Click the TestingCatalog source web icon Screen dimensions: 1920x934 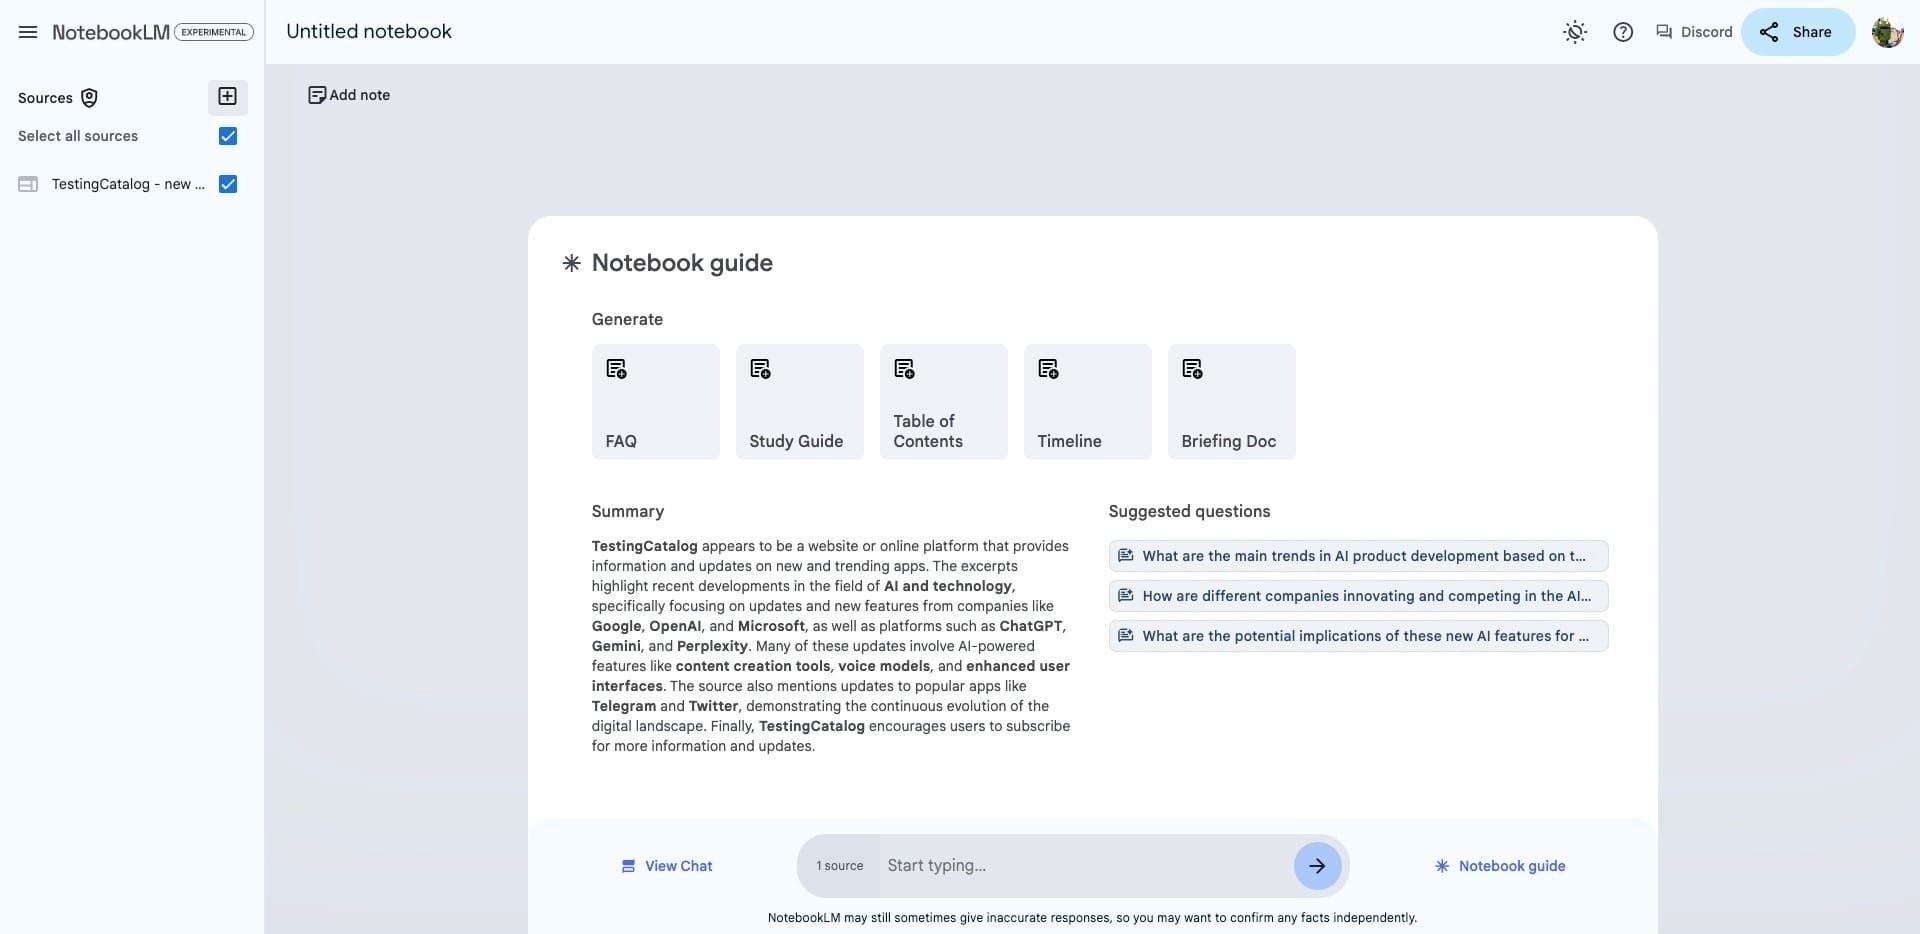28,184
